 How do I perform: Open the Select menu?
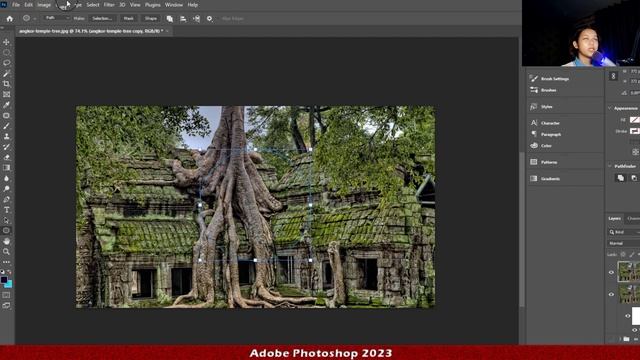(x=93, y=5)
